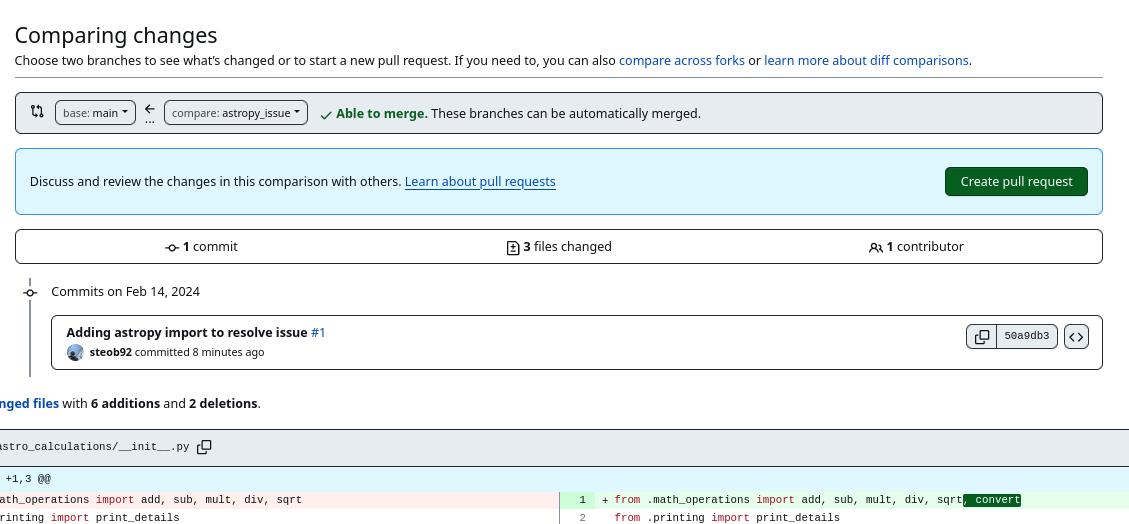Image resolution: width=1129 pixels, height=524 pixels.
Task: Click steob92 avatar image
Action: tap(75, 352)
